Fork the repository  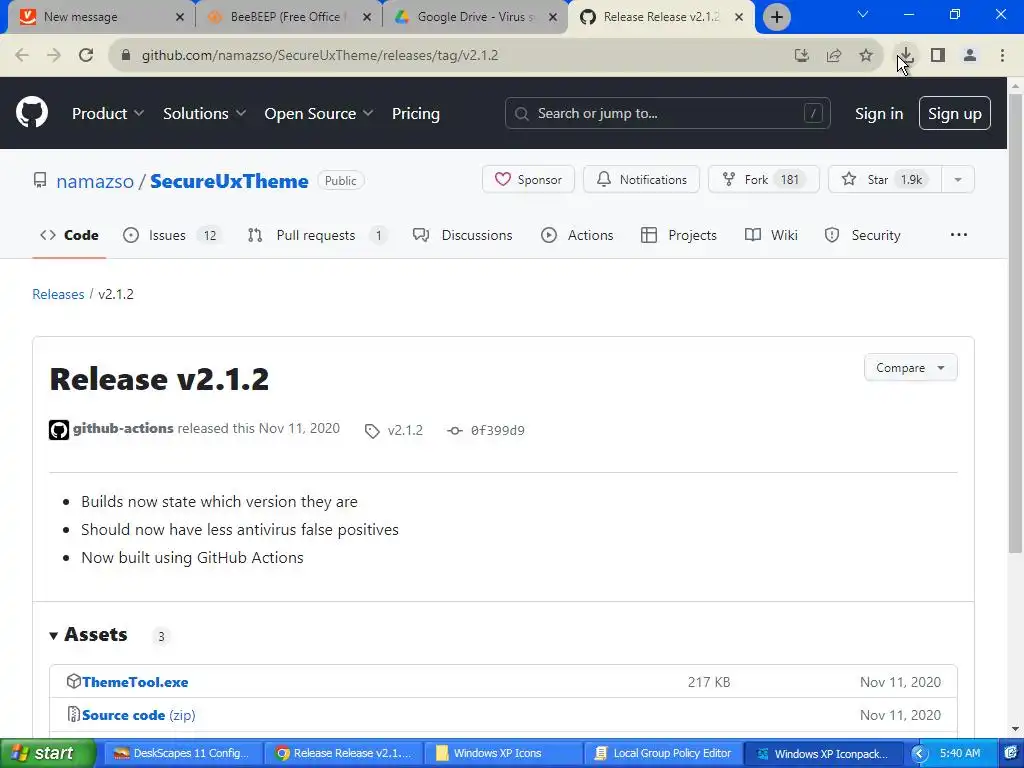(763, 180)
